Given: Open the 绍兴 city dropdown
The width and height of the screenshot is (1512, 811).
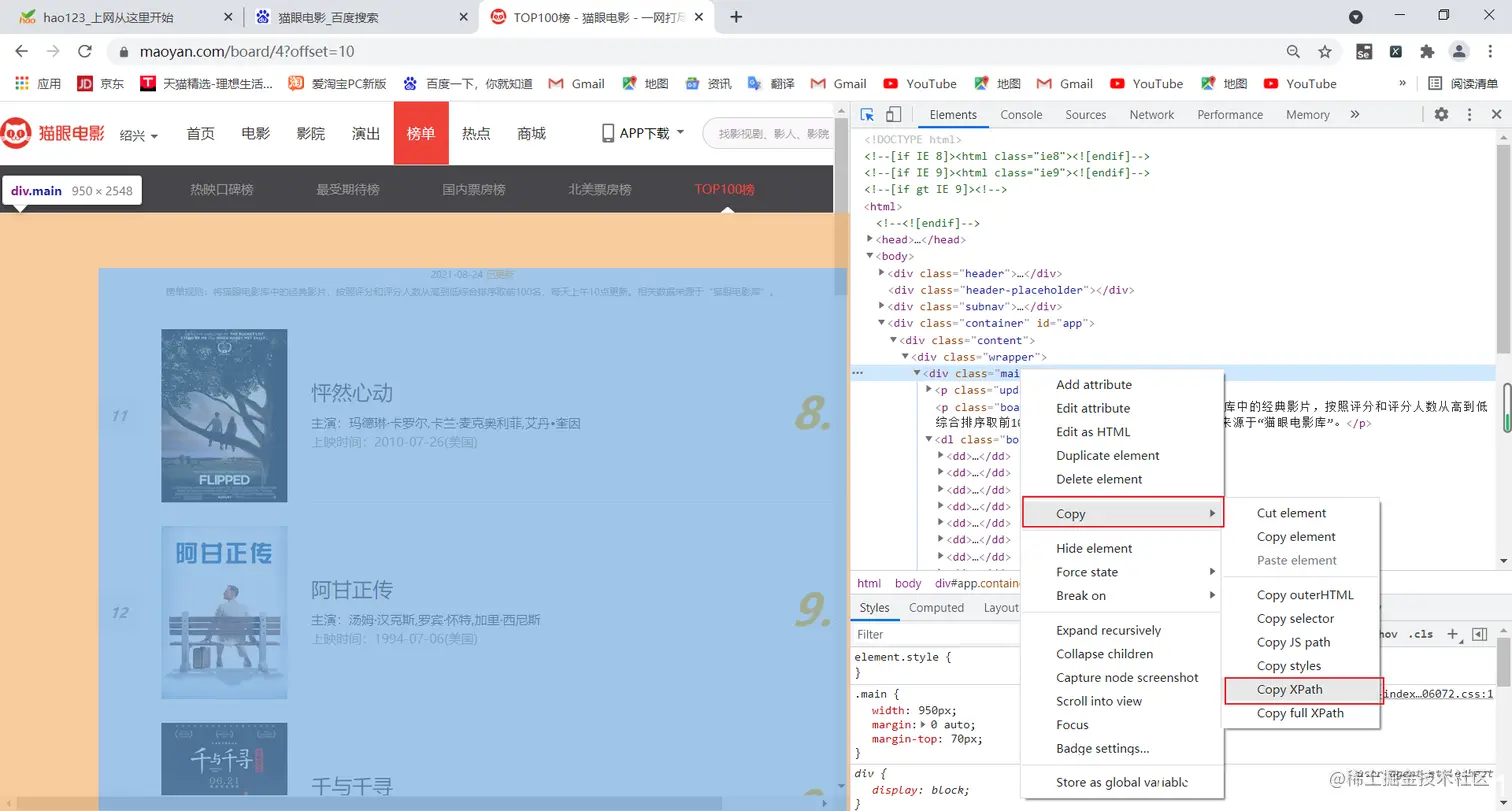Looking at the screenshot, I should click(x=139, y=134).
